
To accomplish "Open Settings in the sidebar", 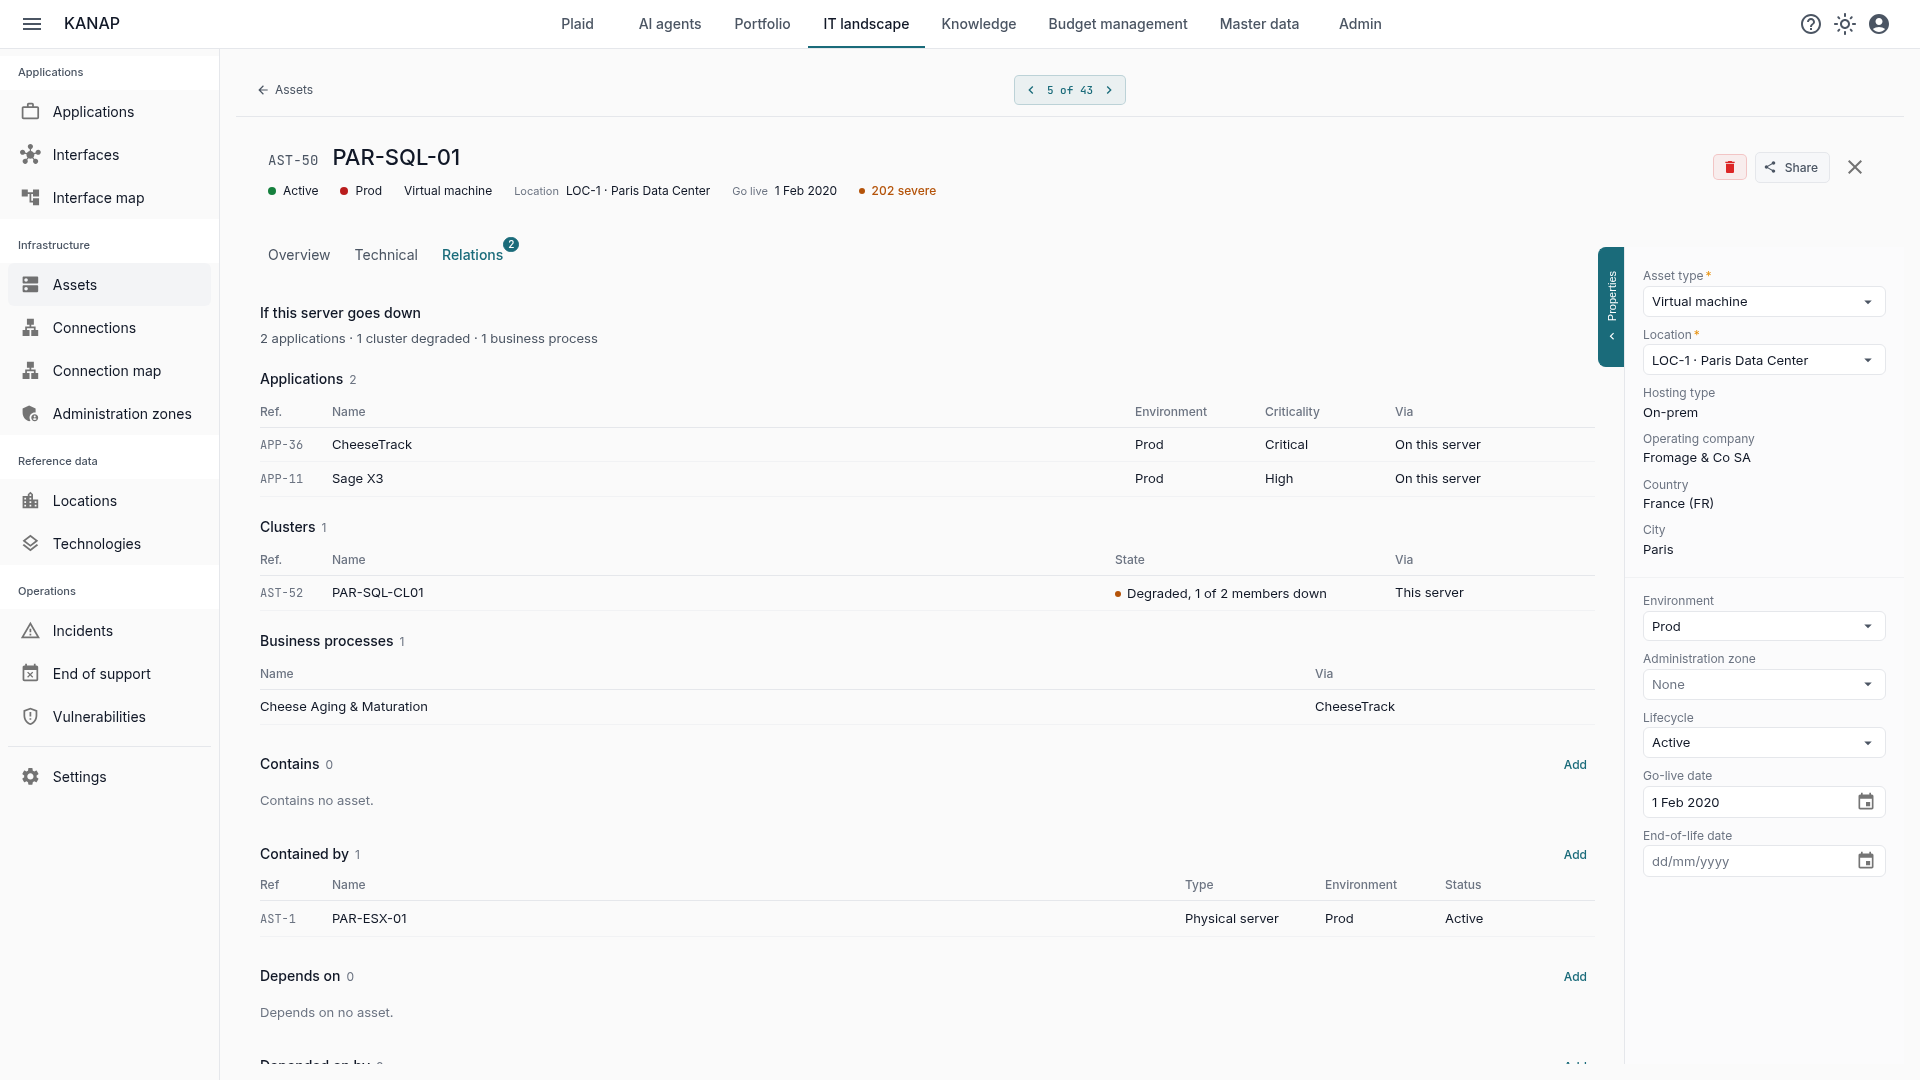I will [109, 777].
